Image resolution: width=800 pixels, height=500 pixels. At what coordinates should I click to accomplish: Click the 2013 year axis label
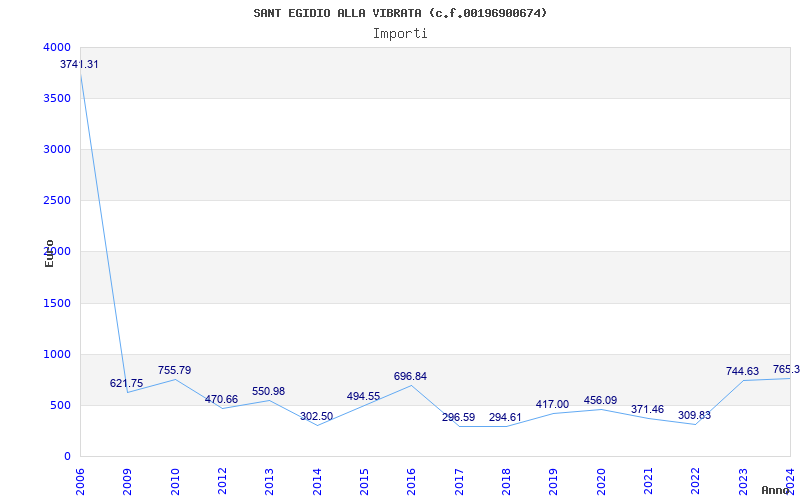click(269, 482)
